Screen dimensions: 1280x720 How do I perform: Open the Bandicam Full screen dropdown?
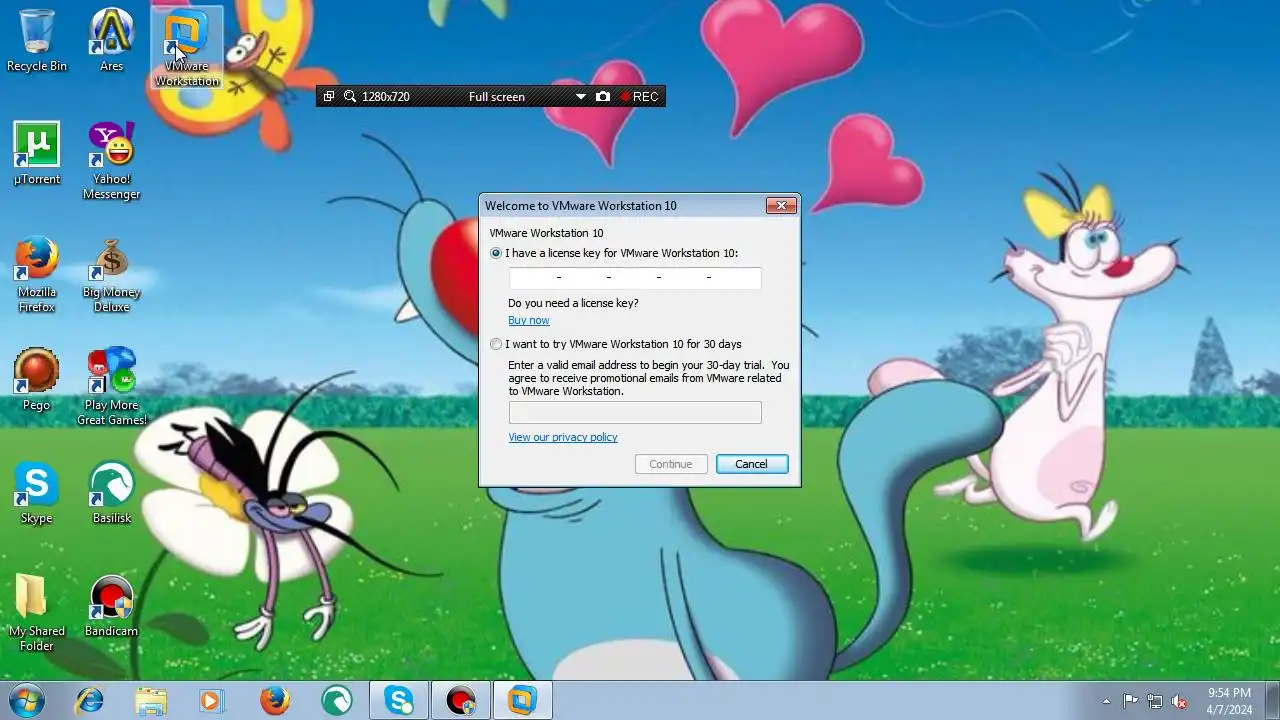coord(580,96)
